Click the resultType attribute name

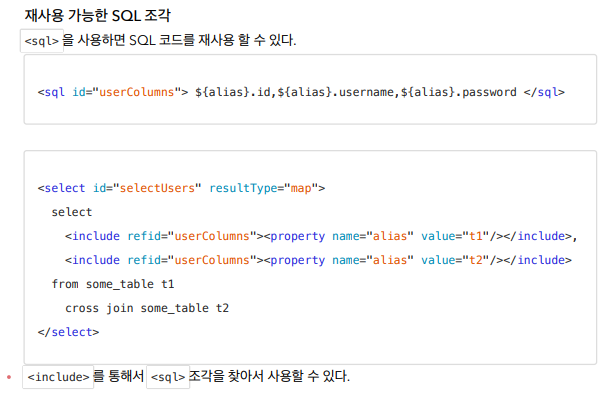pyautogui.click(x=243, y=188)
